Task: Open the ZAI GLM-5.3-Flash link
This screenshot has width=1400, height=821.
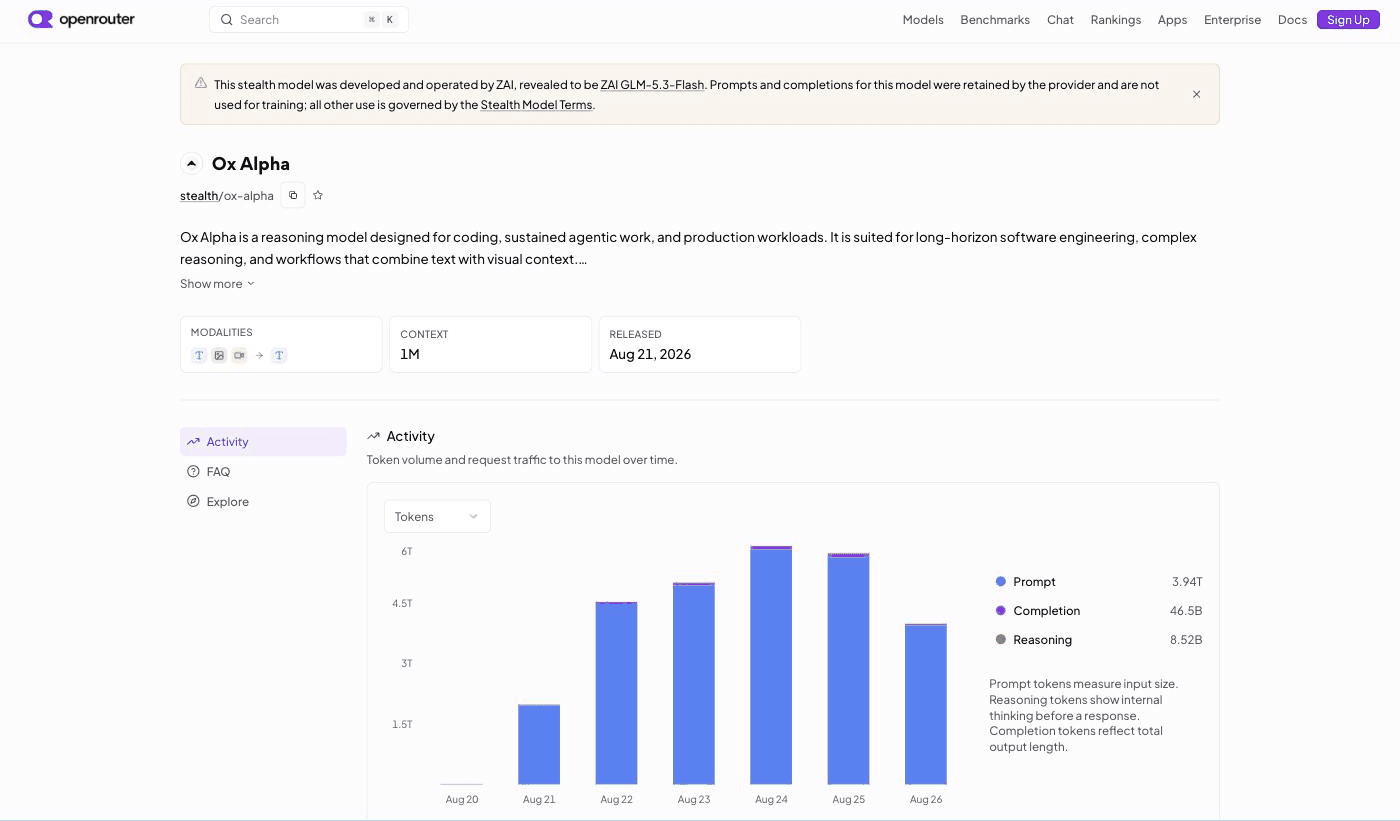Action: (652, 85)
